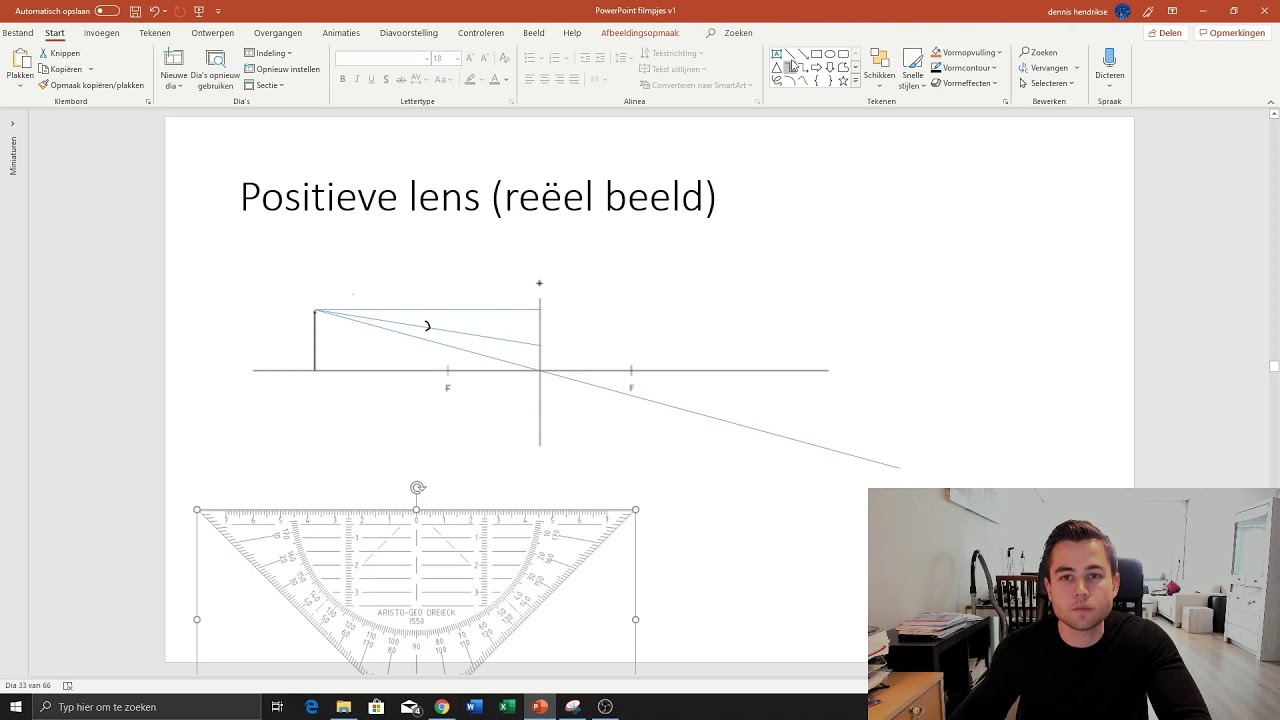Select the oval shape in shapes gallery
Viewport: 1280px width, 720px height.
pos(830,54)
